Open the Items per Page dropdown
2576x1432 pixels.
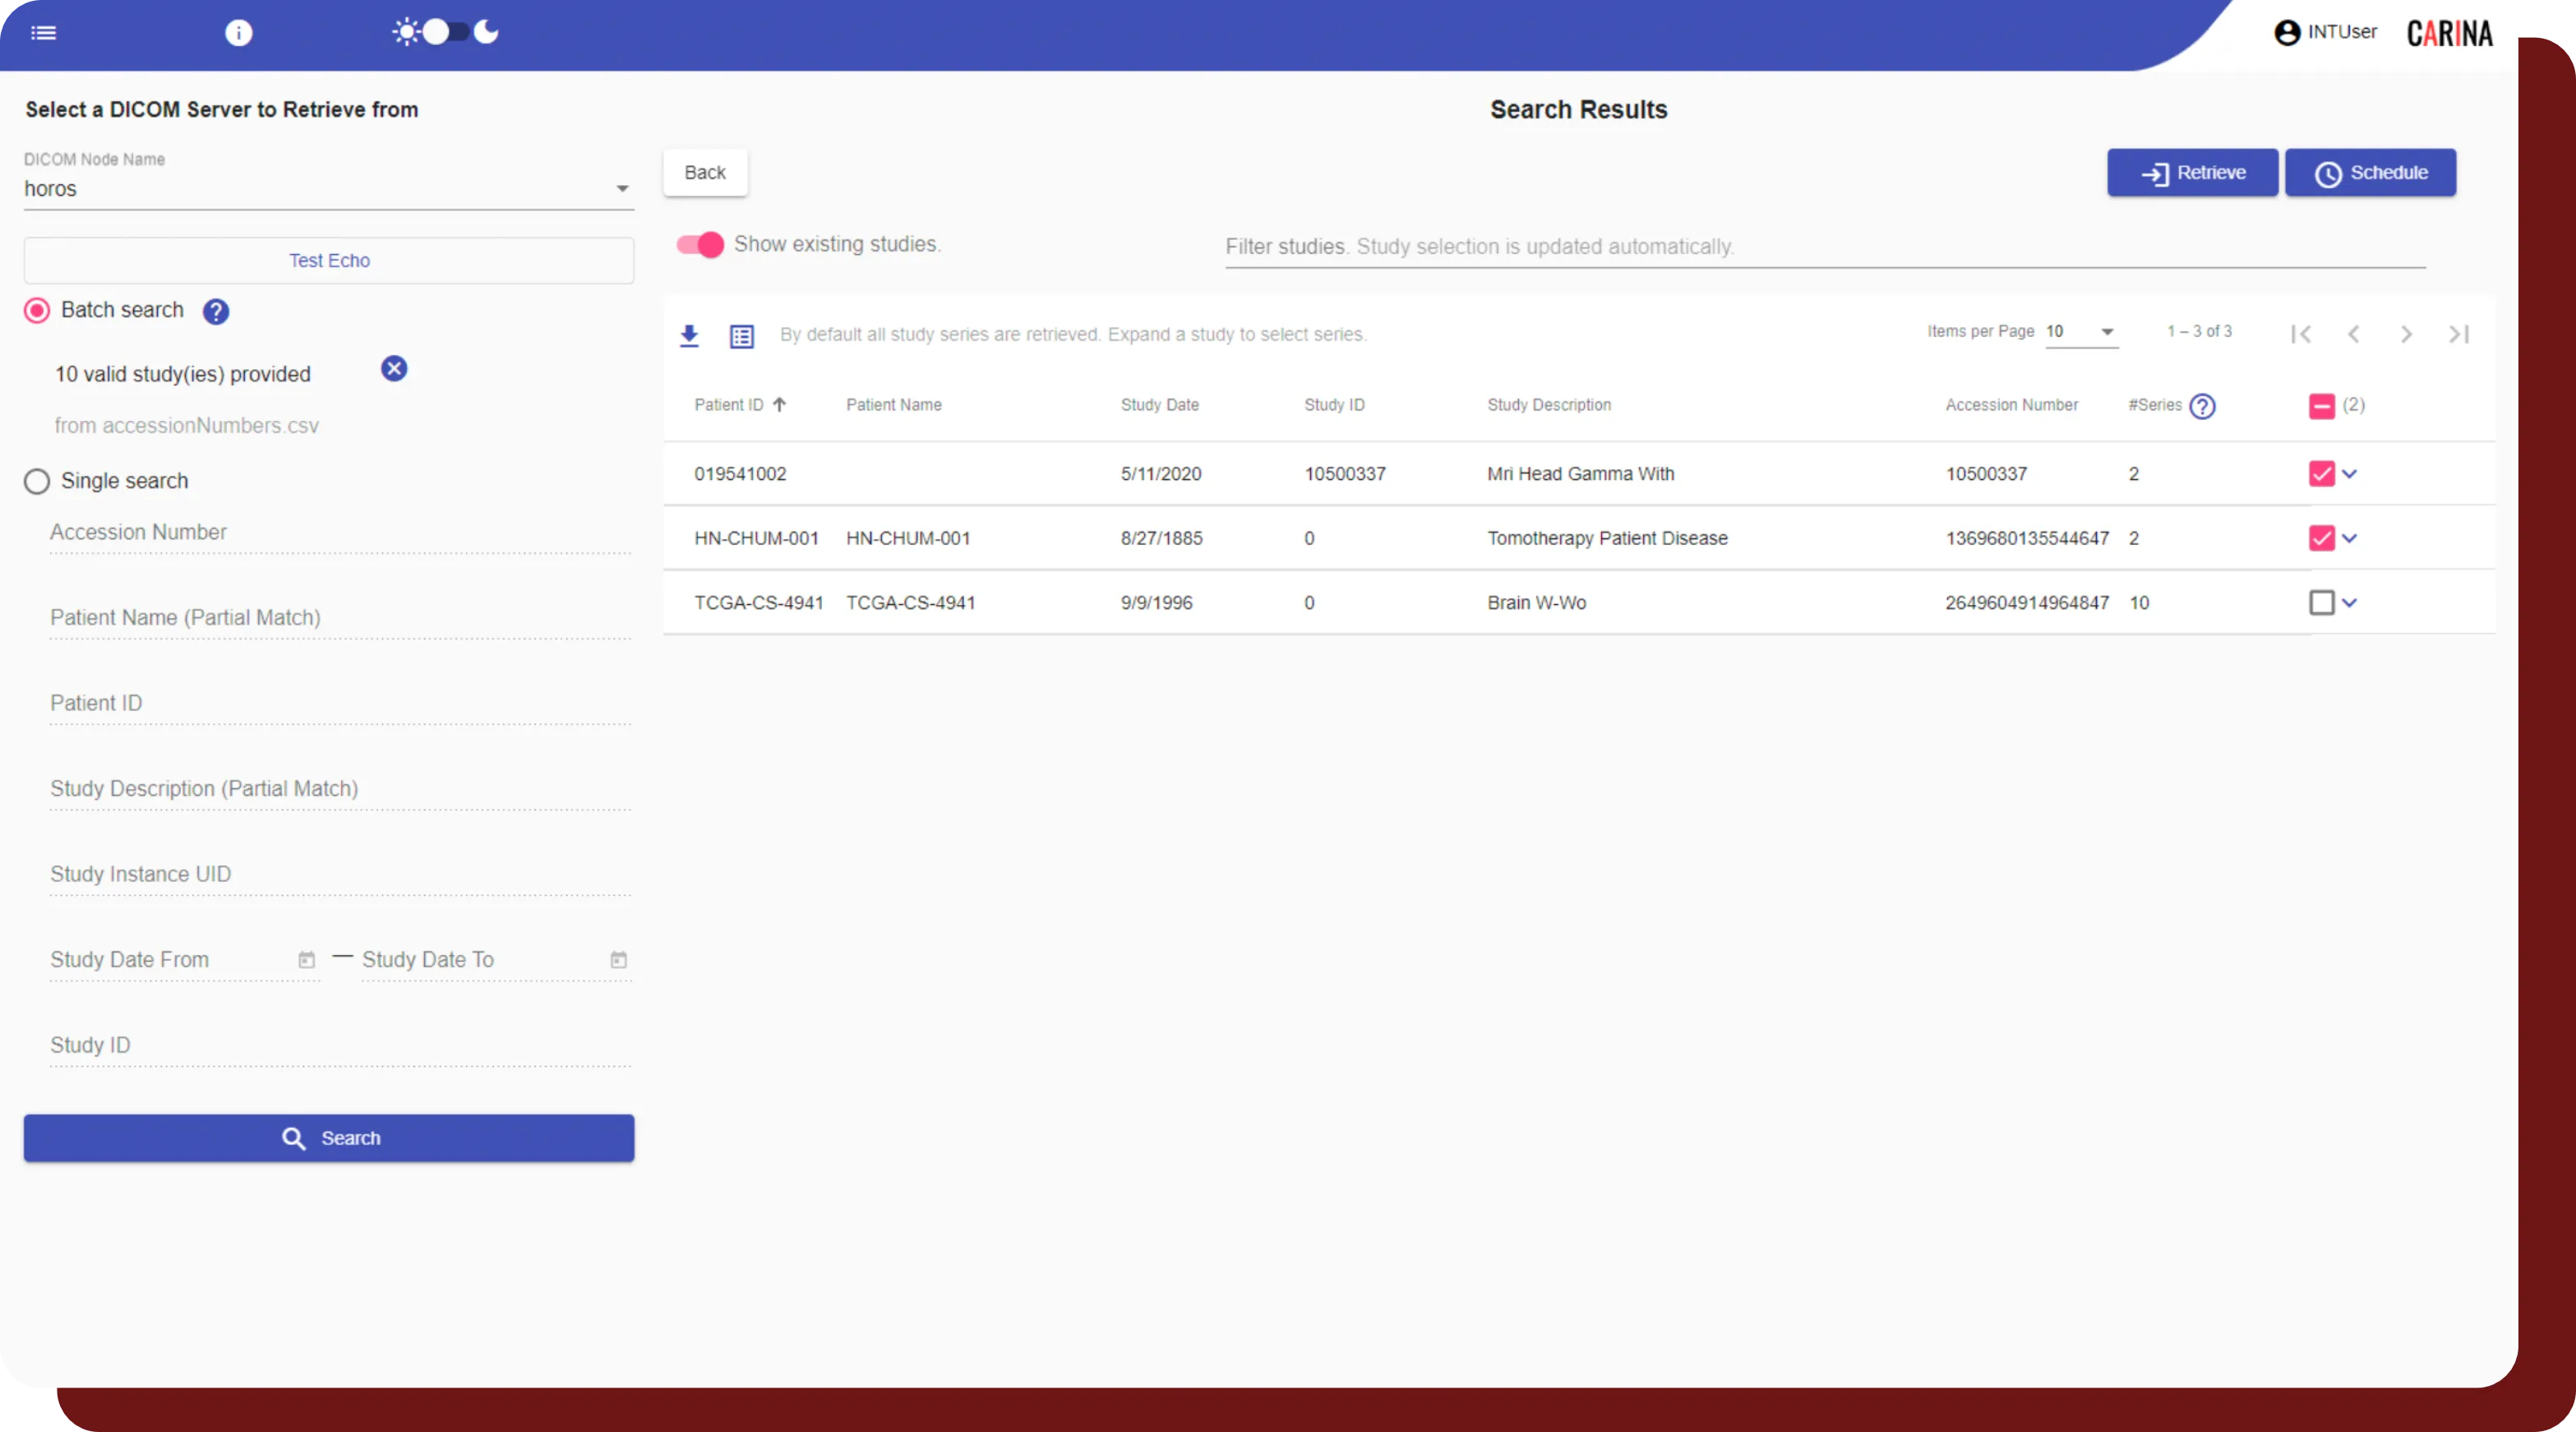(x=2083, y=332)
